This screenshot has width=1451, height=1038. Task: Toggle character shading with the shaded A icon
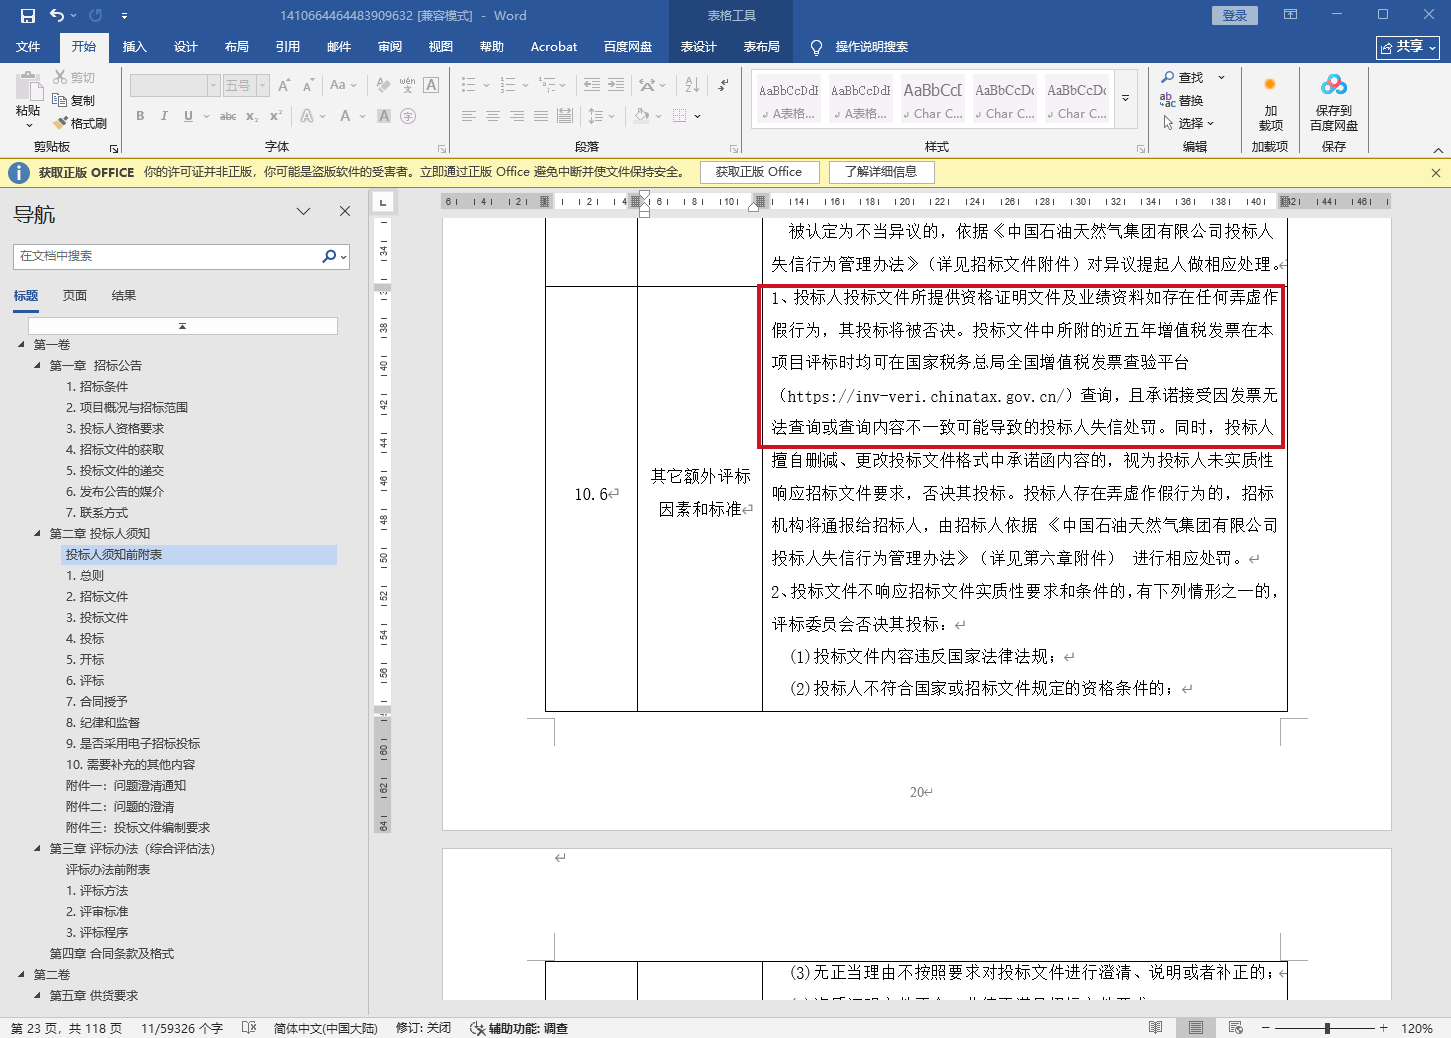click(x=383, y=116)
